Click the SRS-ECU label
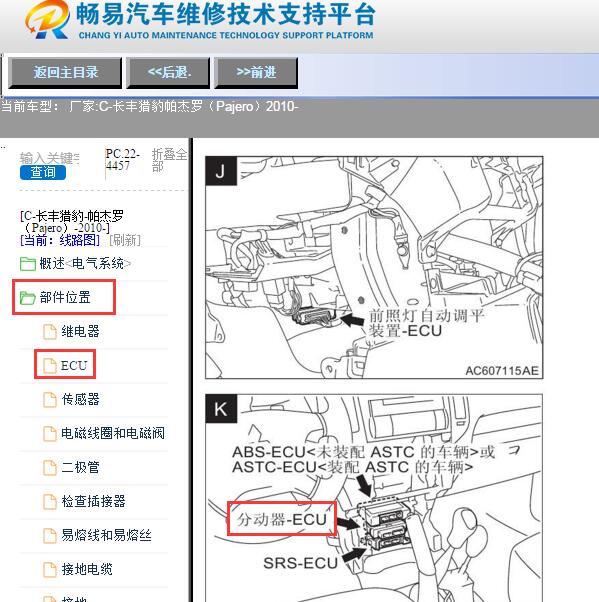Screen dimensions: 599x602 [300, 563]
